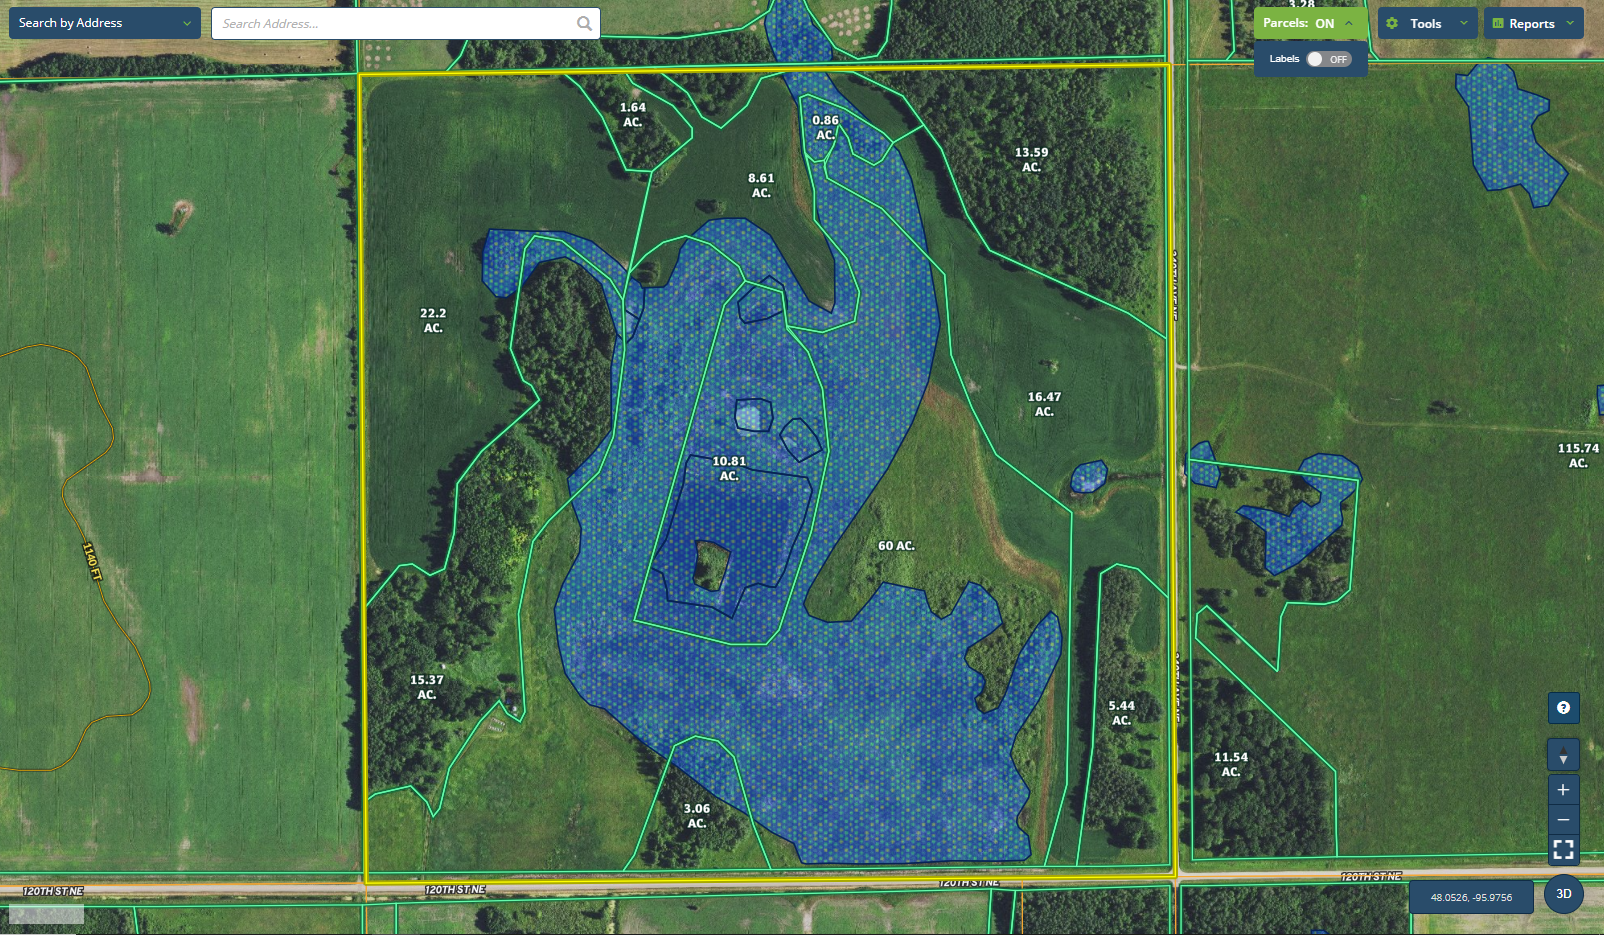Viewport: 1604px width, 935px height.
Task: Click the search magnifier icon
Action: pos(584,23)
